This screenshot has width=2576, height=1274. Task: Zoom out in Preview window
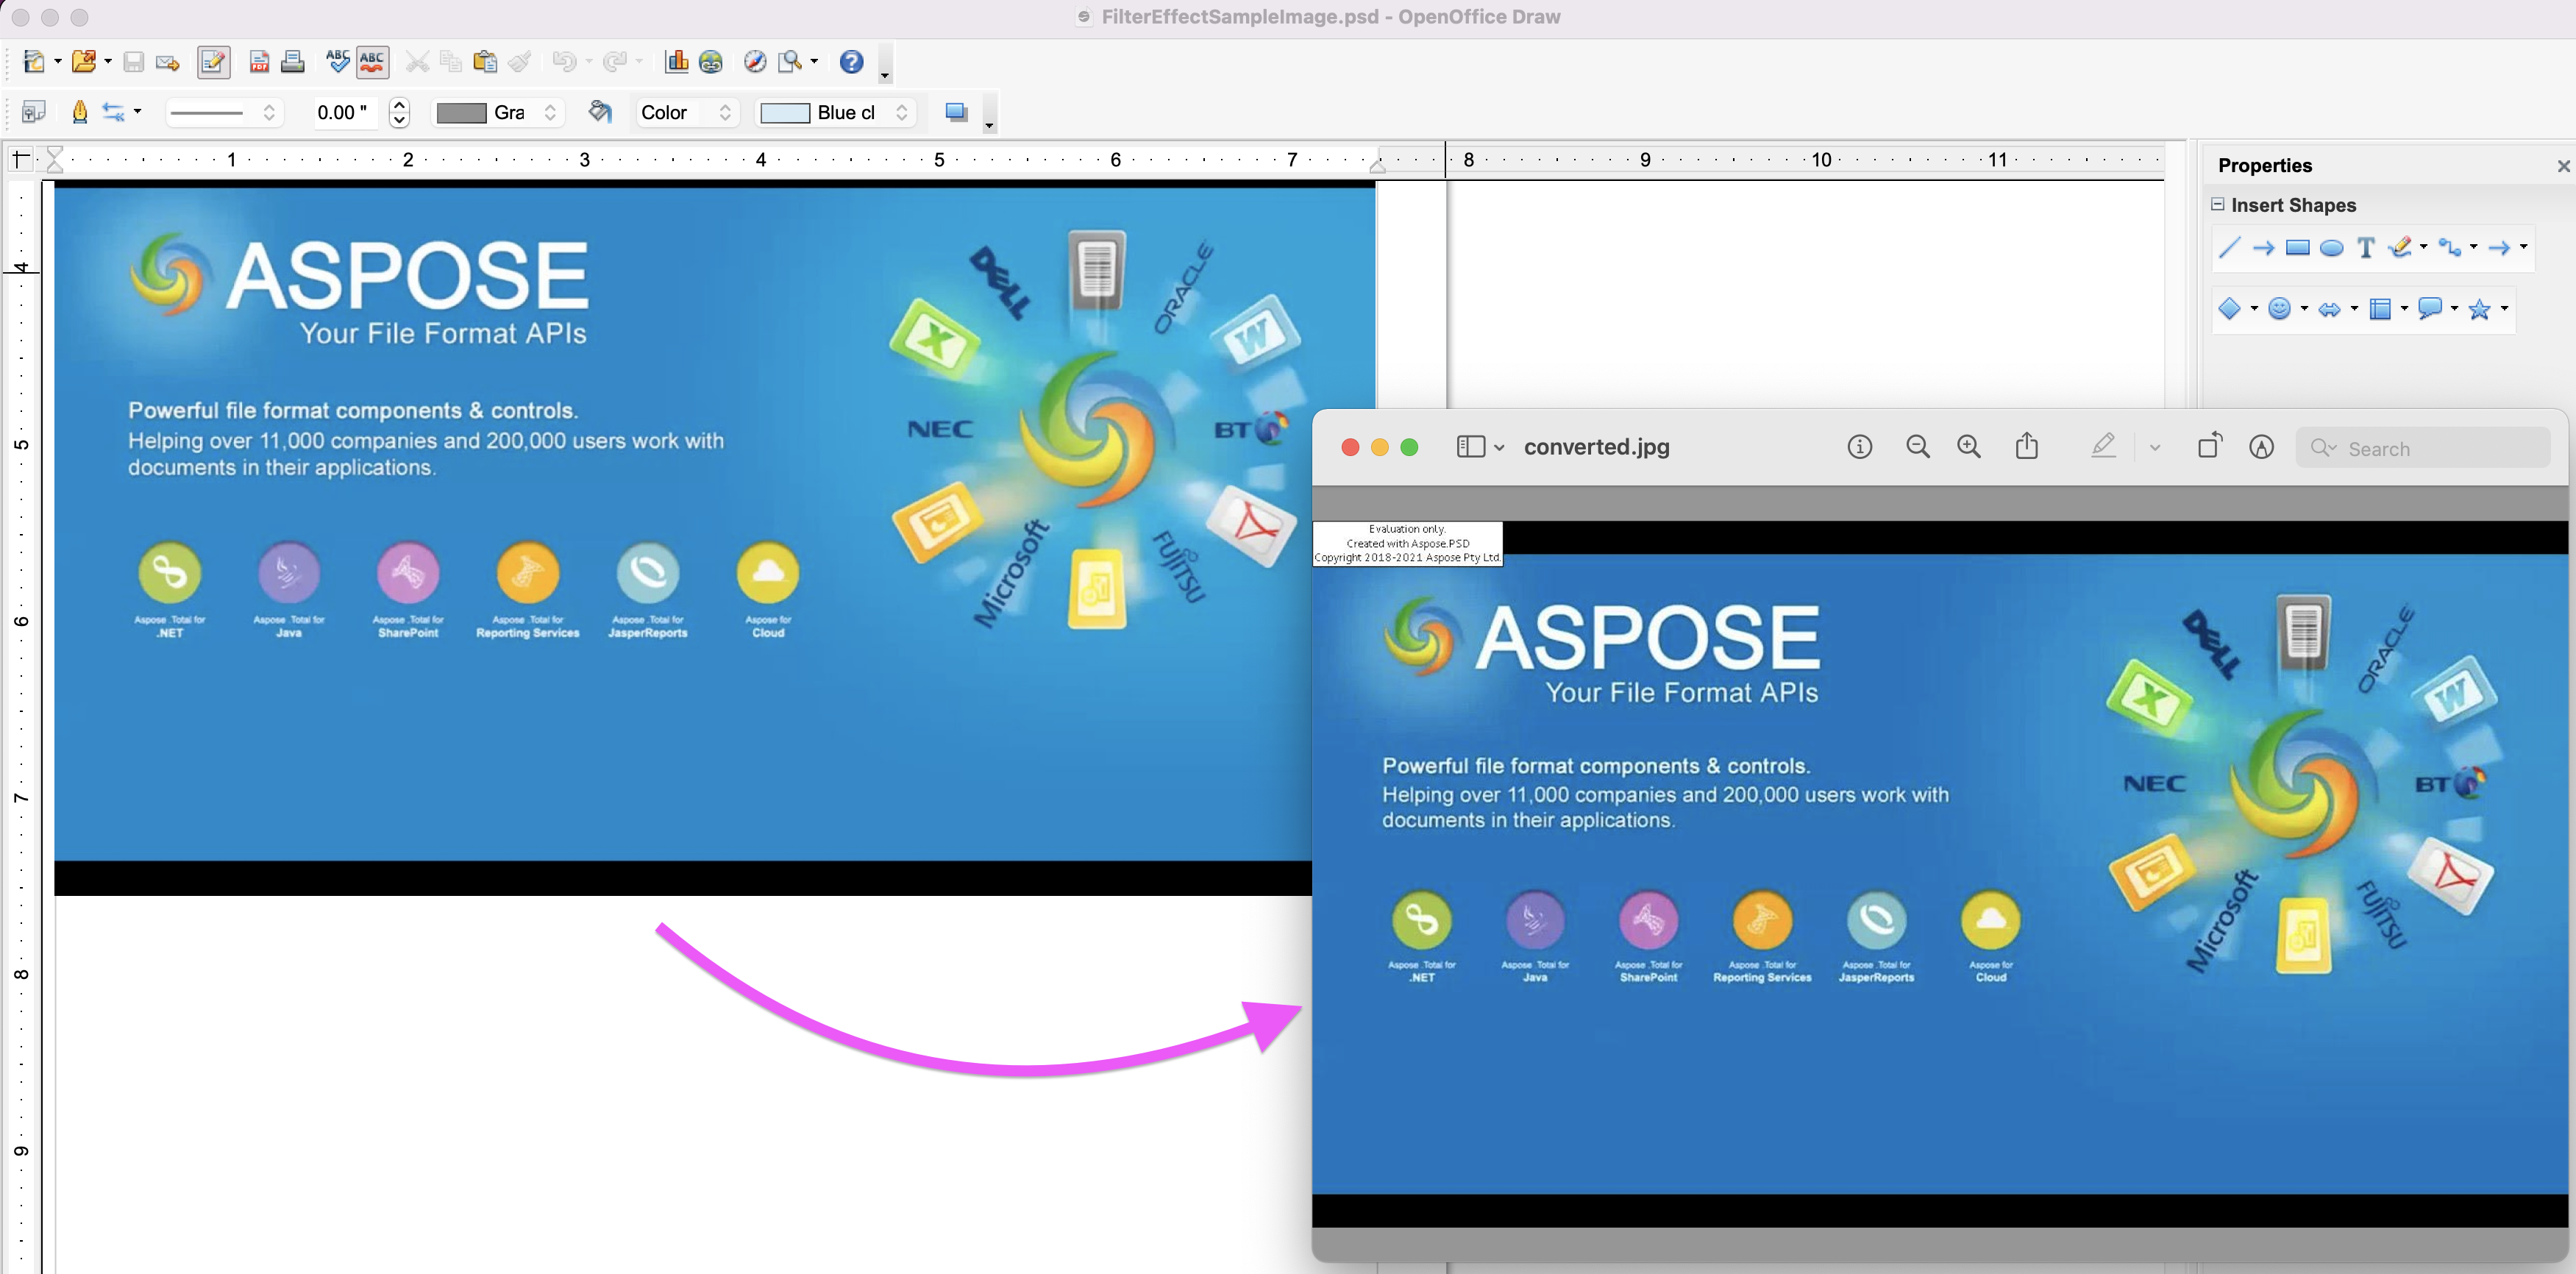pyautogui.click(x=1917, y=447)
